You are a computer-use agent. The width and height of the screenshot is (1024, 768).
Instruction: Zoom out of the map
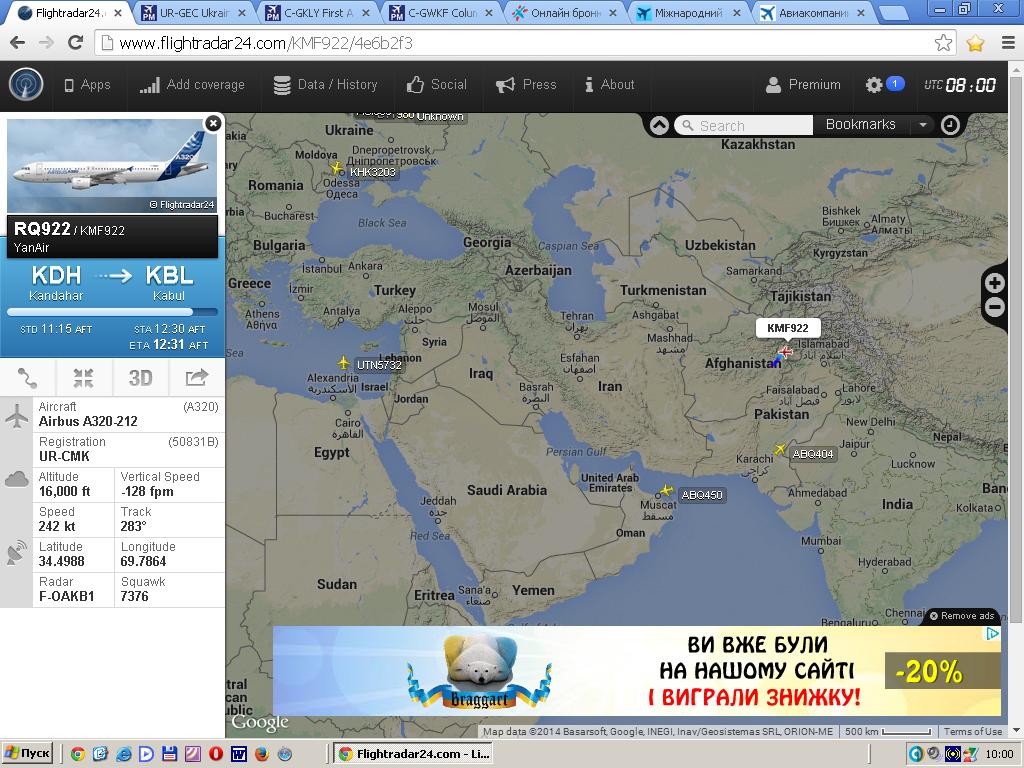995,307
